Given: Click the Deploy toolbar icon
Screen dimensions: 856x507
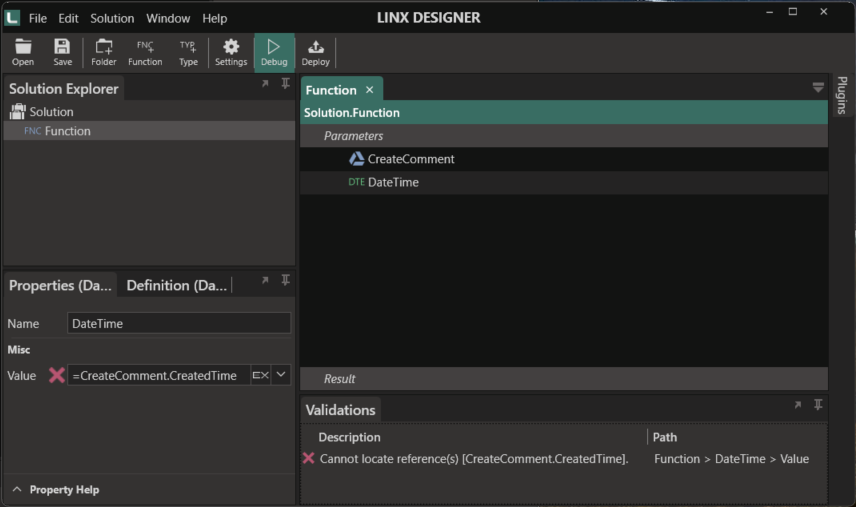Looking at the screenshot, I should pos(316,52).
